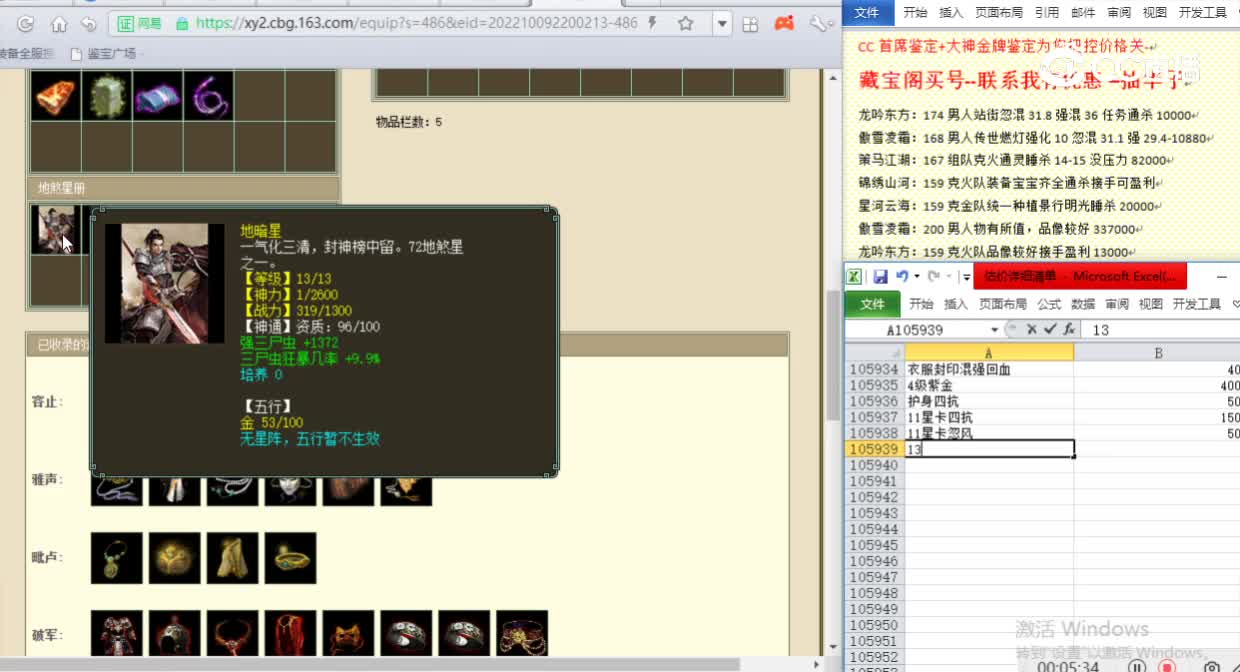This screenshot has height=672, width=1240.
Task: Click the green stone inventory item
Action: [x=107, y=96]
